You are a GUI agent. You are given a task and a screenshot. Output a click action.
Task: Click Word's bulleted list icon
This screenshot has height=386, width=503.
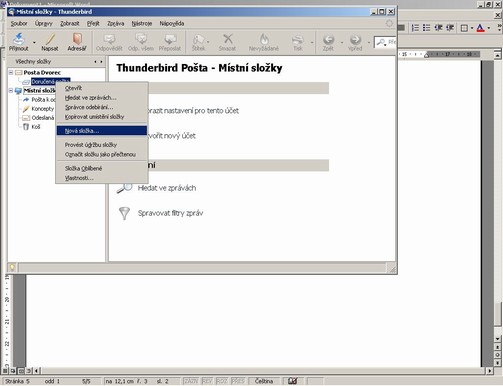click(x=426, y=28)
